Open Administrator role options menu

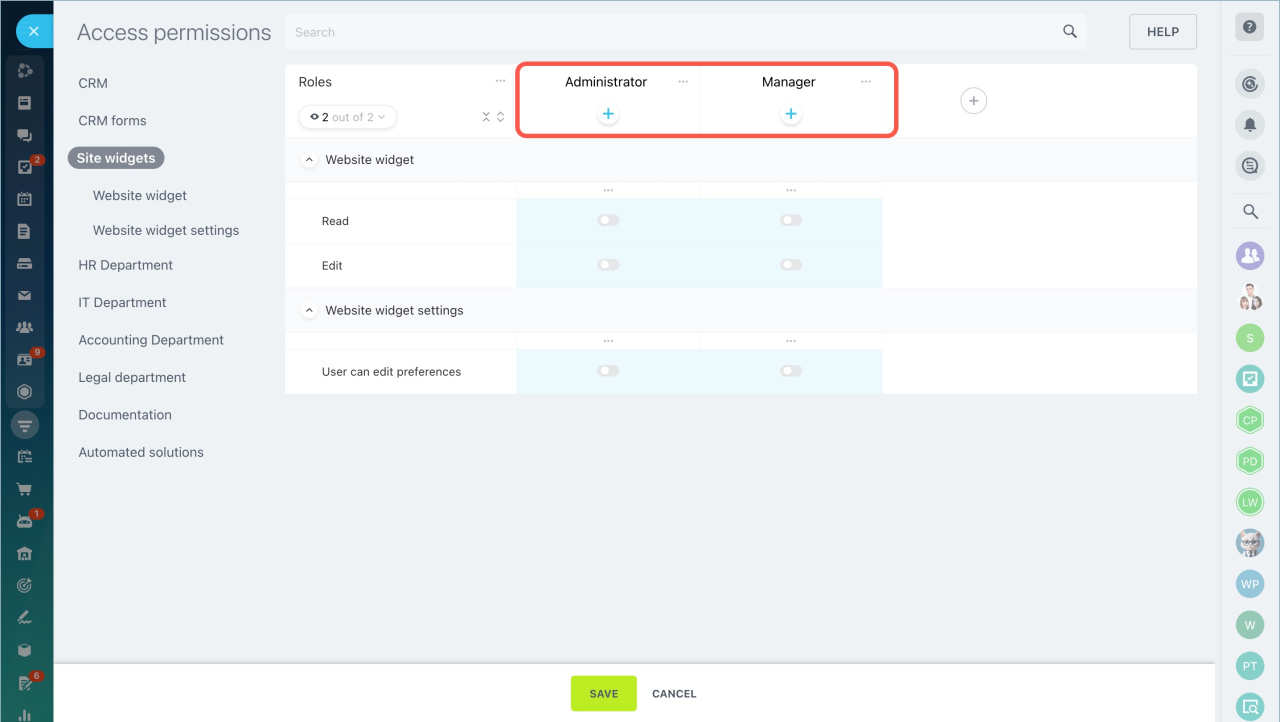683,82
